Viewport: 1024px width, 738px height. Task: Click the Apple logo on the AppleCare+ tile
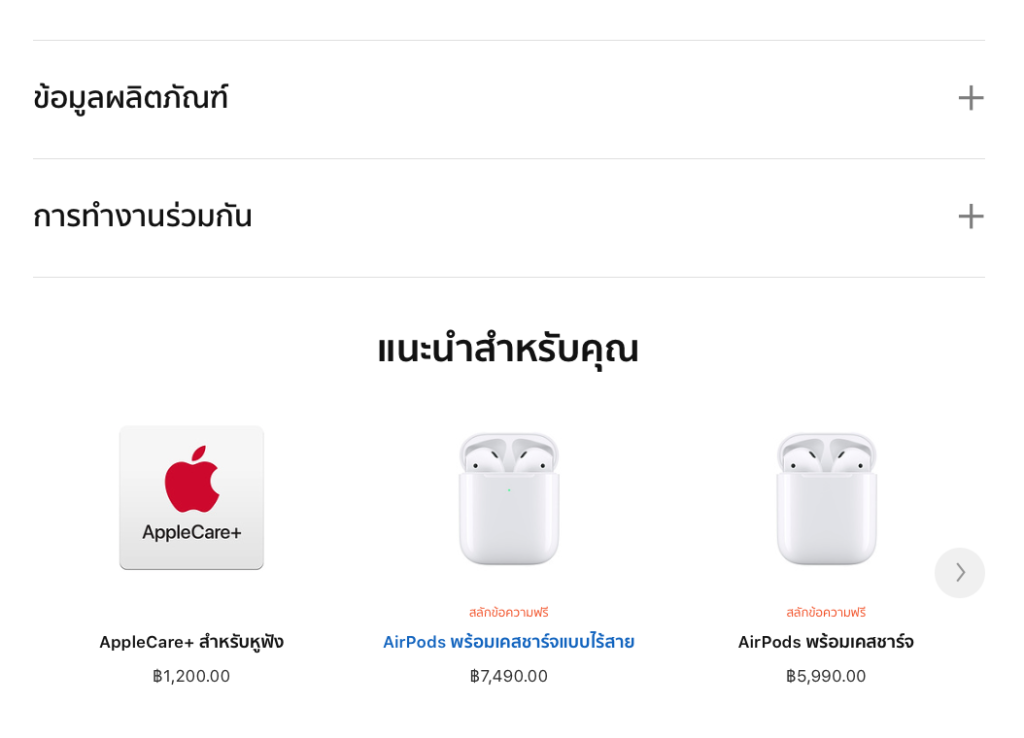point(190,480)
